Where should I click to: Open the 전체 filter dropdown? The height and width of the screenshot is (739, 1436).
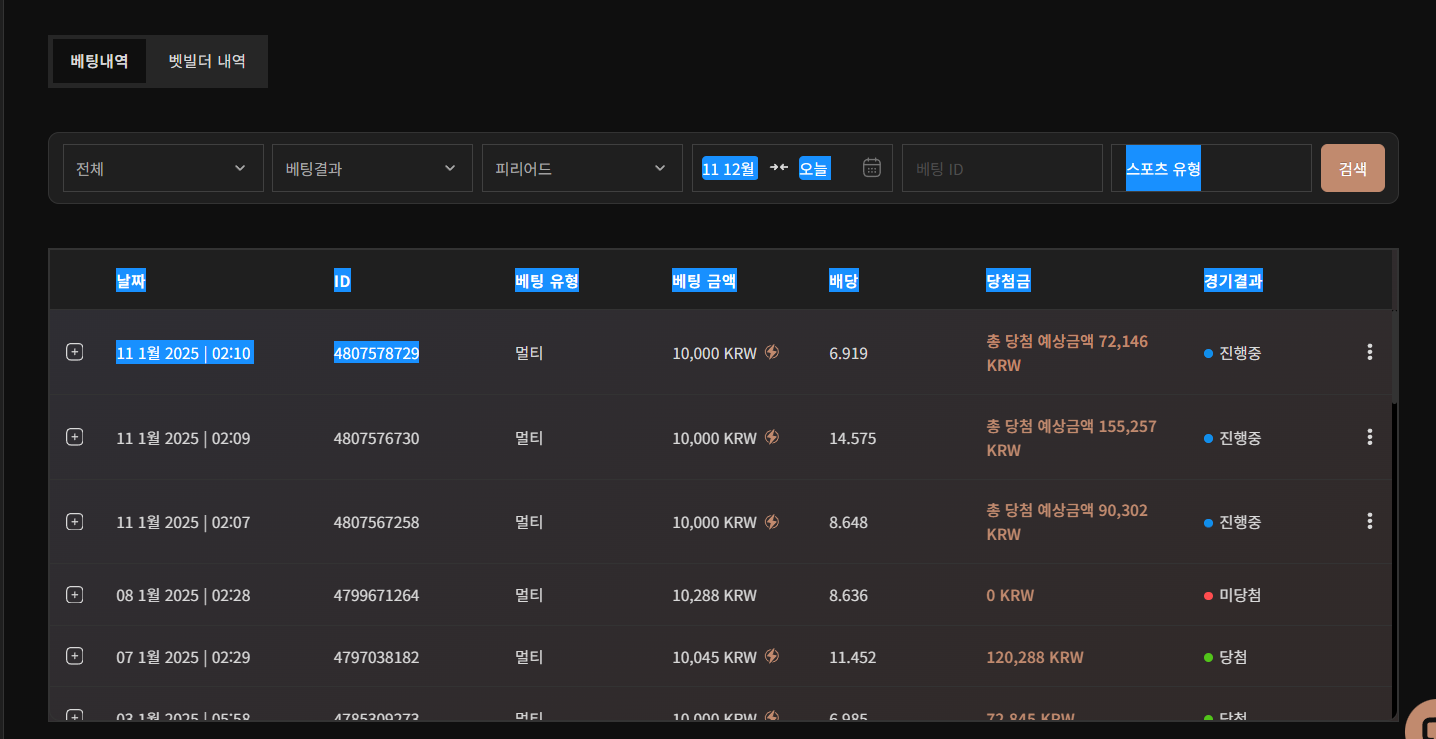pyautogui.click(x=163, y=168)
